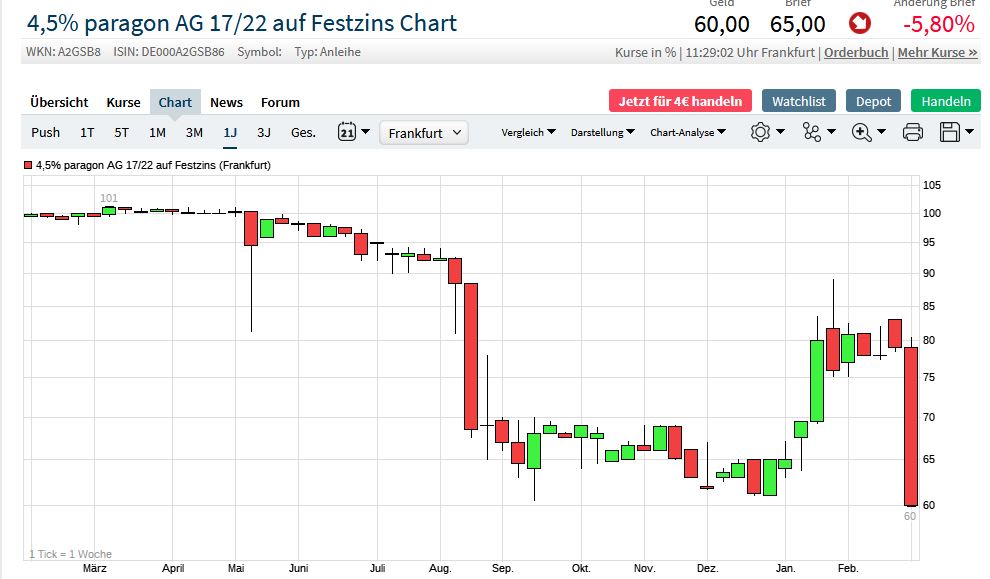The height and width of the screenshot is (579, 990).
Task: Click the red trend arrow icon
Action: pos(859,24)
